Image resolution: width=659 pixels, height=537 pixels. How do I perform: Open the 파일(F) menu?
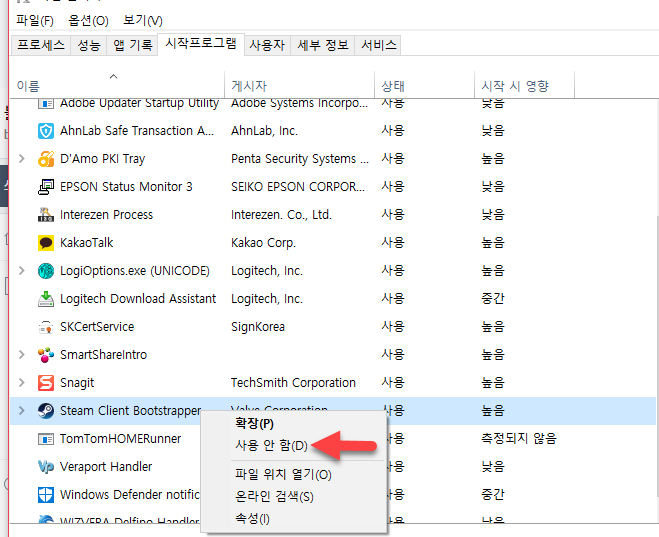click(x=35, y=20)
